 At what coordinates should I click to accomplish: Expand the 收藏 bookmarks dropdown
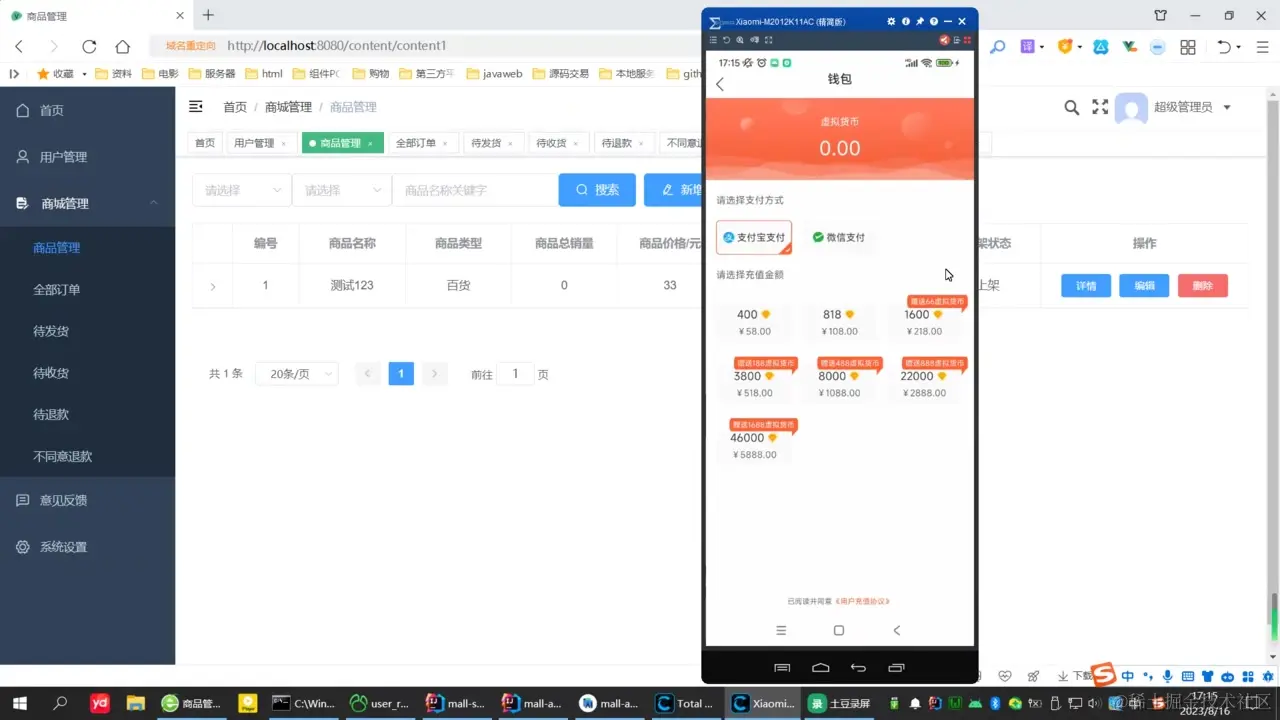click(84, 74)
